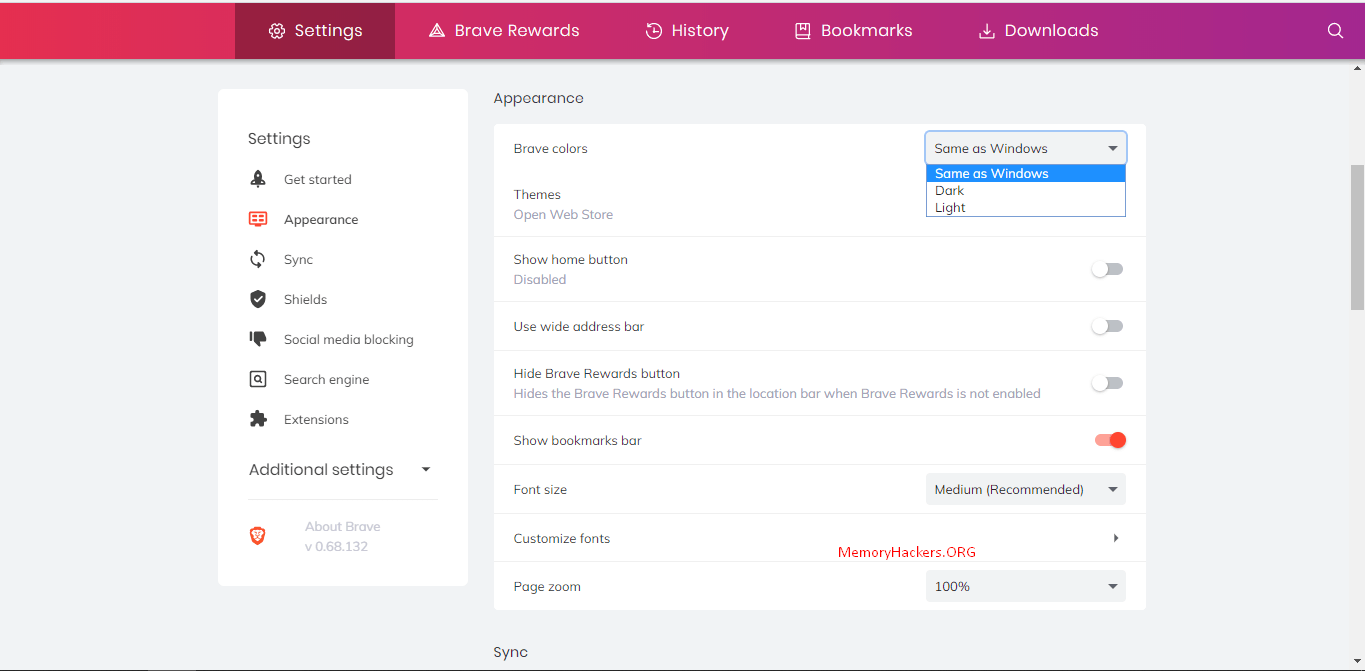Viewport: 1365px width, 671px height.
Task: Go to the Bookmarks tab
Action: (853, 31)
